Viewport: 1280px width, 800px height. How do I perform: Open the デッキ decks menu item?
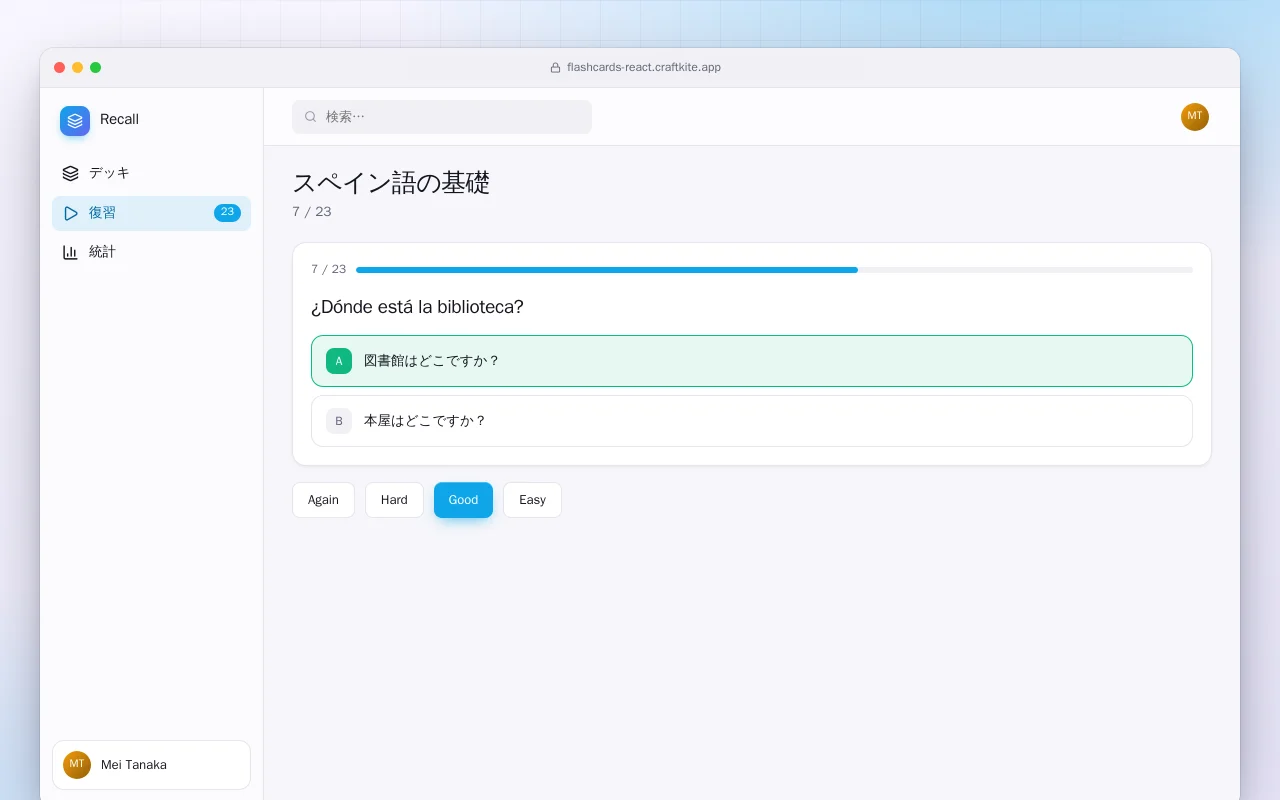point(151,173)
